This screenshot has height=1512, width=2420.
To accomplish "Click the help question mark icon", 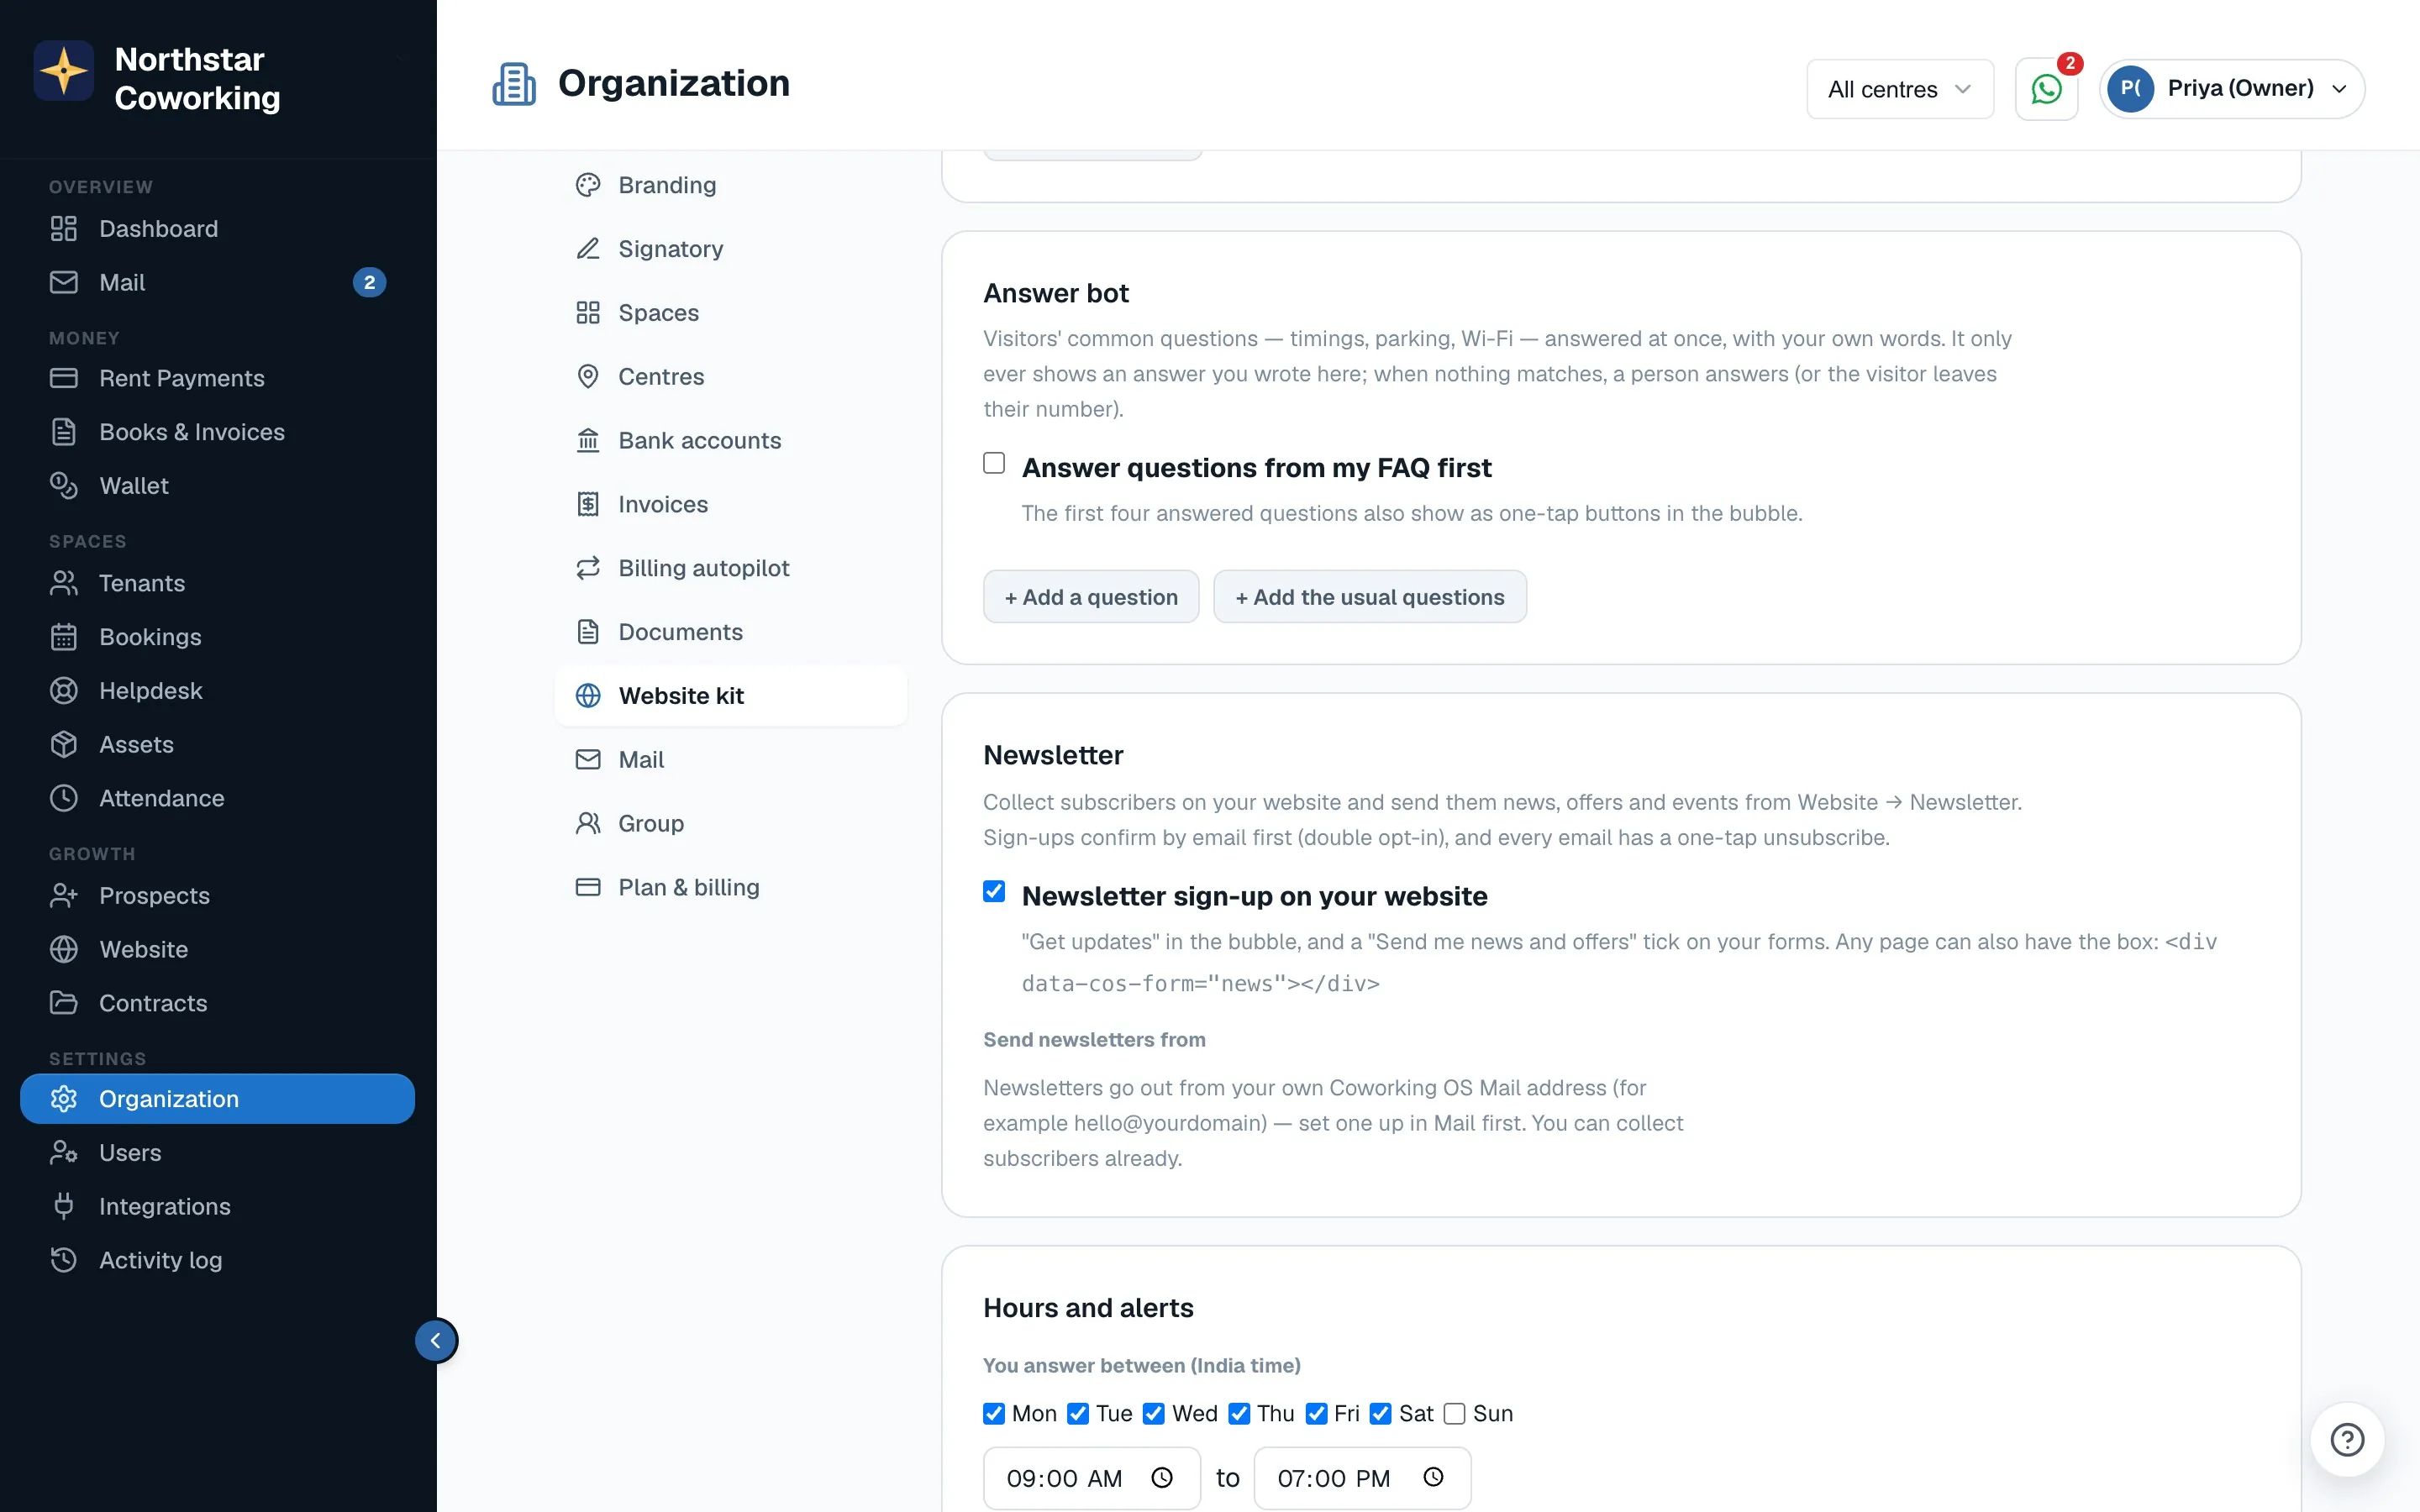I will pos(2346,1439).
